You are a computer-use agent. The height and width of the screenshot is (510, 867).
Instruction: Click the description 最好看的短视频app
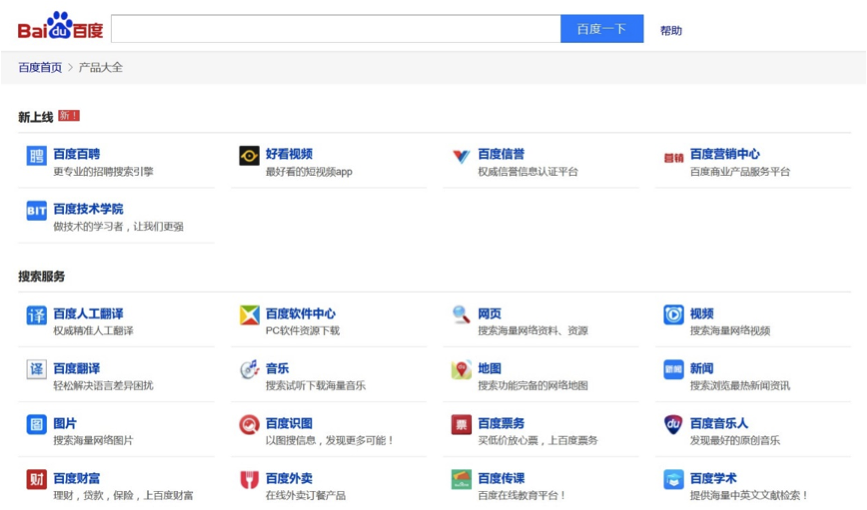pos(309,171)
